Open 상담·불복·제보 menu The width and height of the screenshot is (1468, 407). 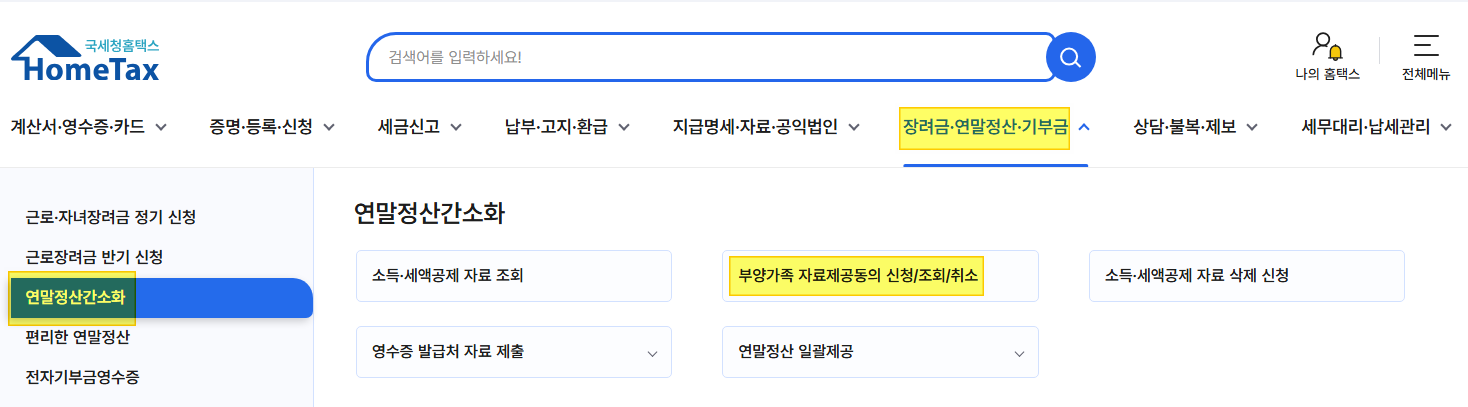click(1195, 127)
